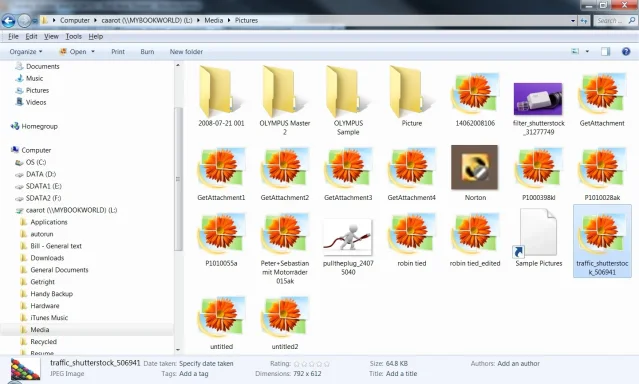Click Add an author field

(x=518, y=363)
